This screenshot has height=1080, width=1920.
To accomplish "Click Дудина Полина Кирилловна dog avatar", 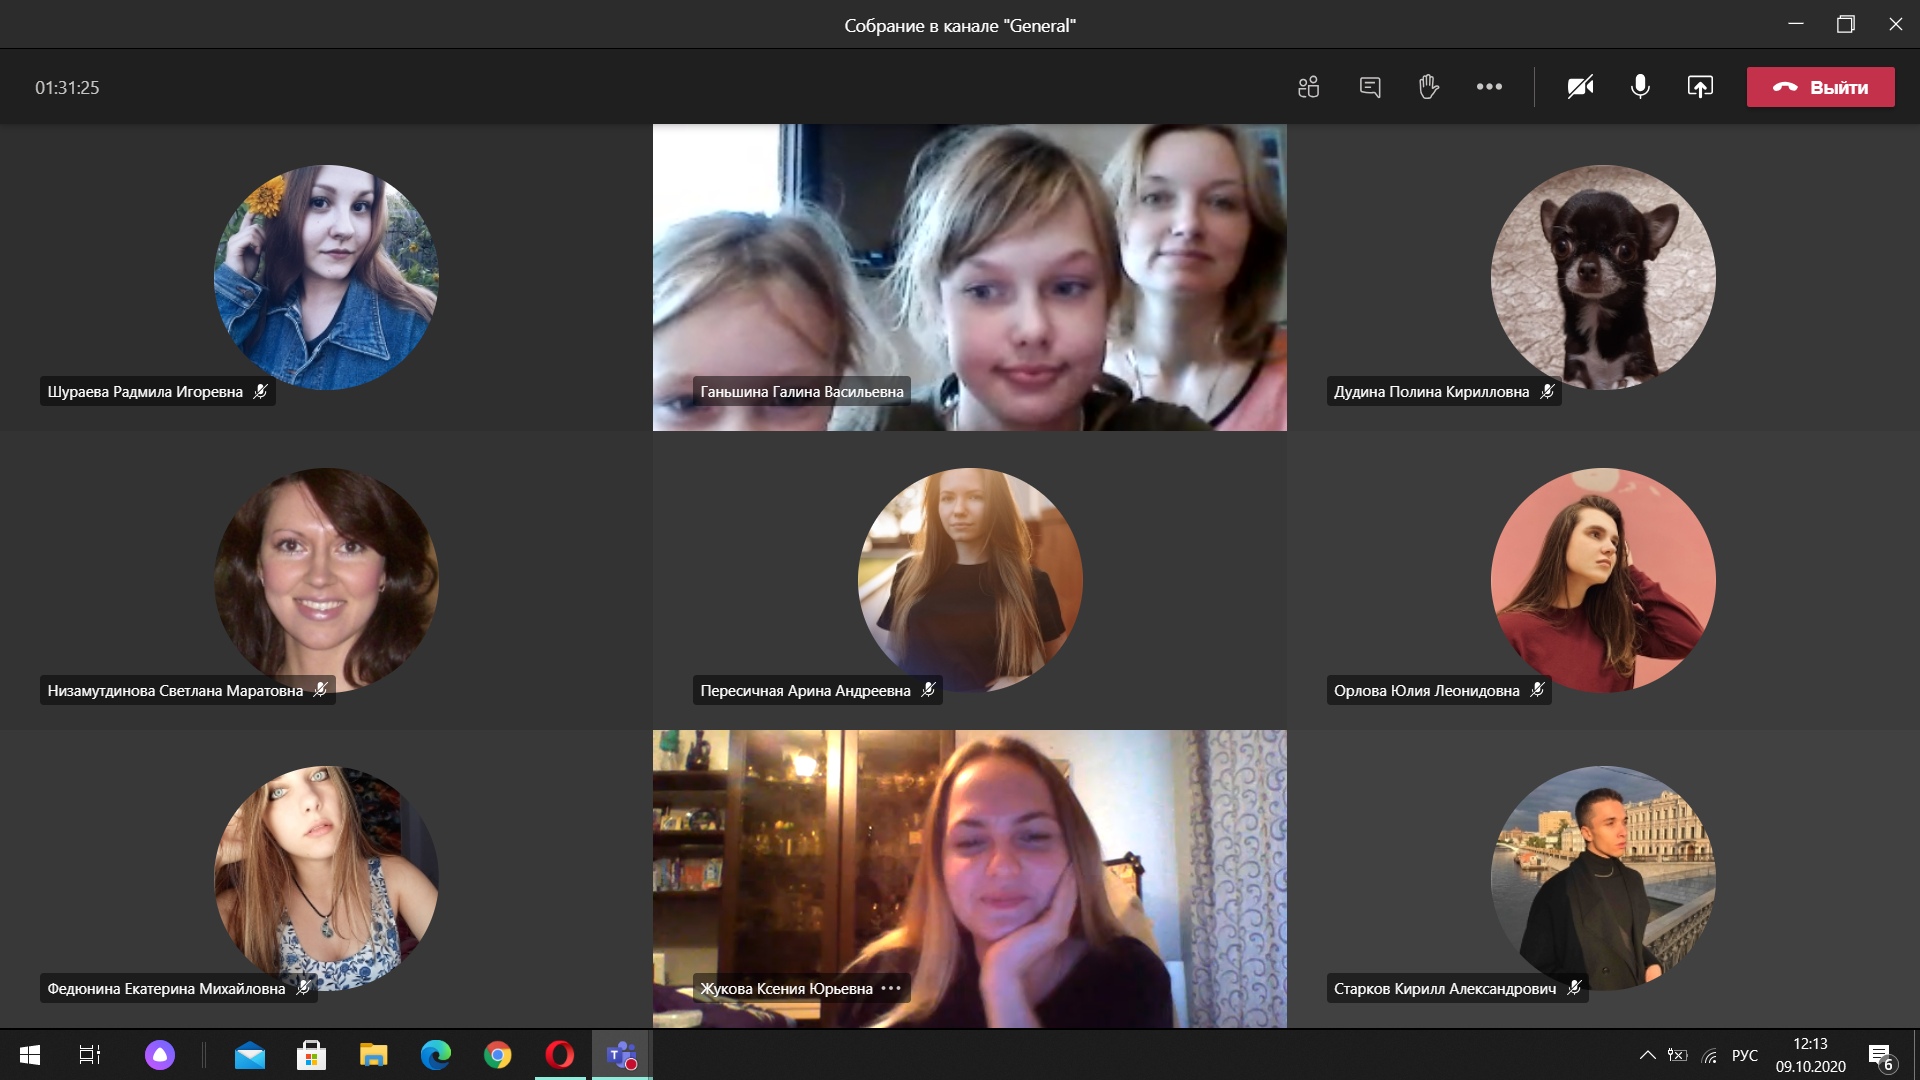I will pyautogui.click(x=1603, y=277).
